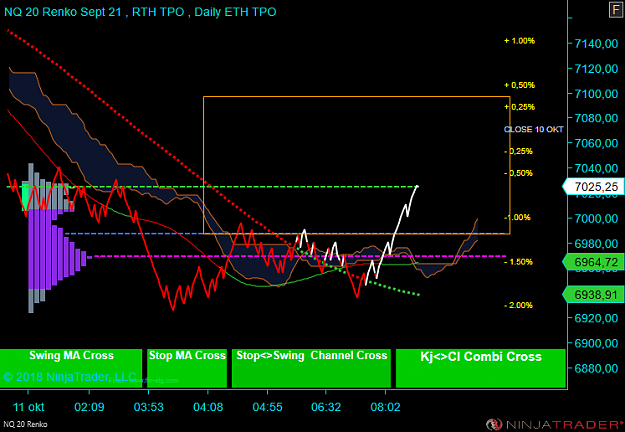Image resolution: width=625 pixels, height=432 pixels.
Task: Click the 08:02 time axis label
Action: click(x=385, y=407)
